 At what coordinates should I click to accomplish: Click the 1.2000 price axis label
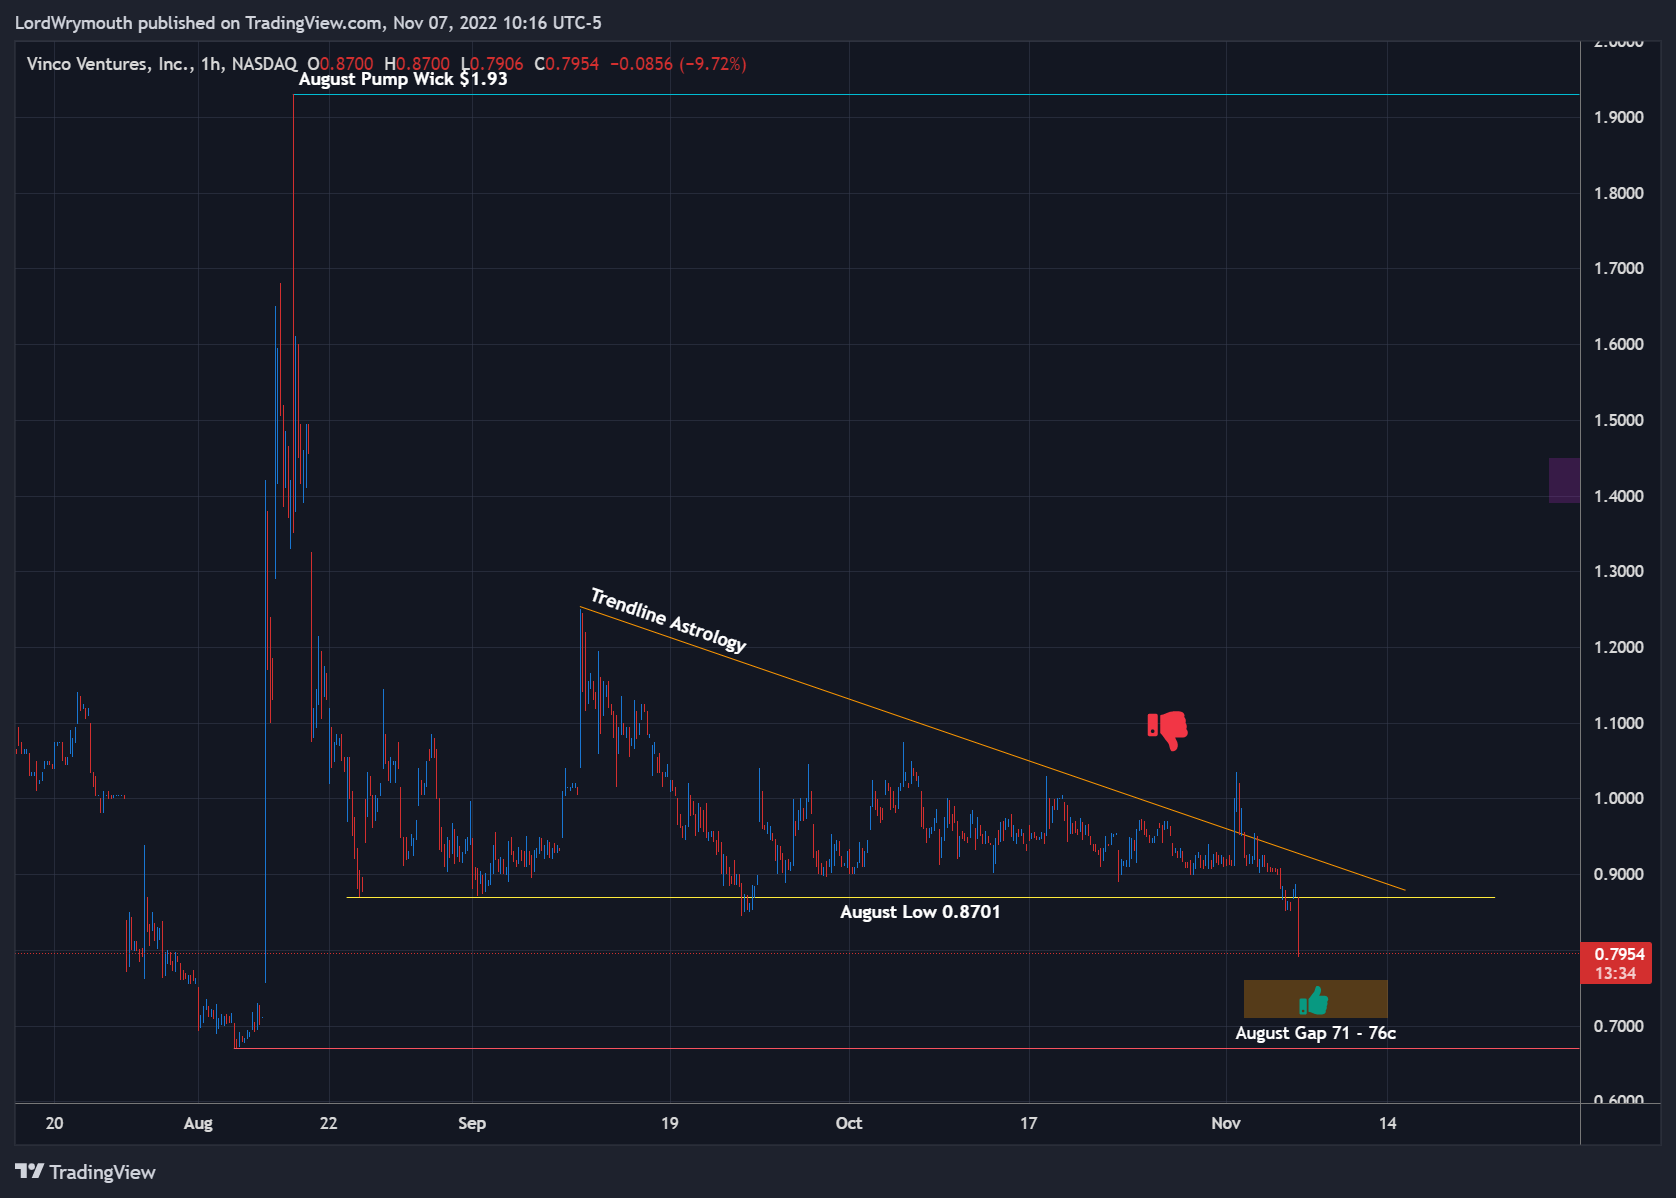(1618, 647)
